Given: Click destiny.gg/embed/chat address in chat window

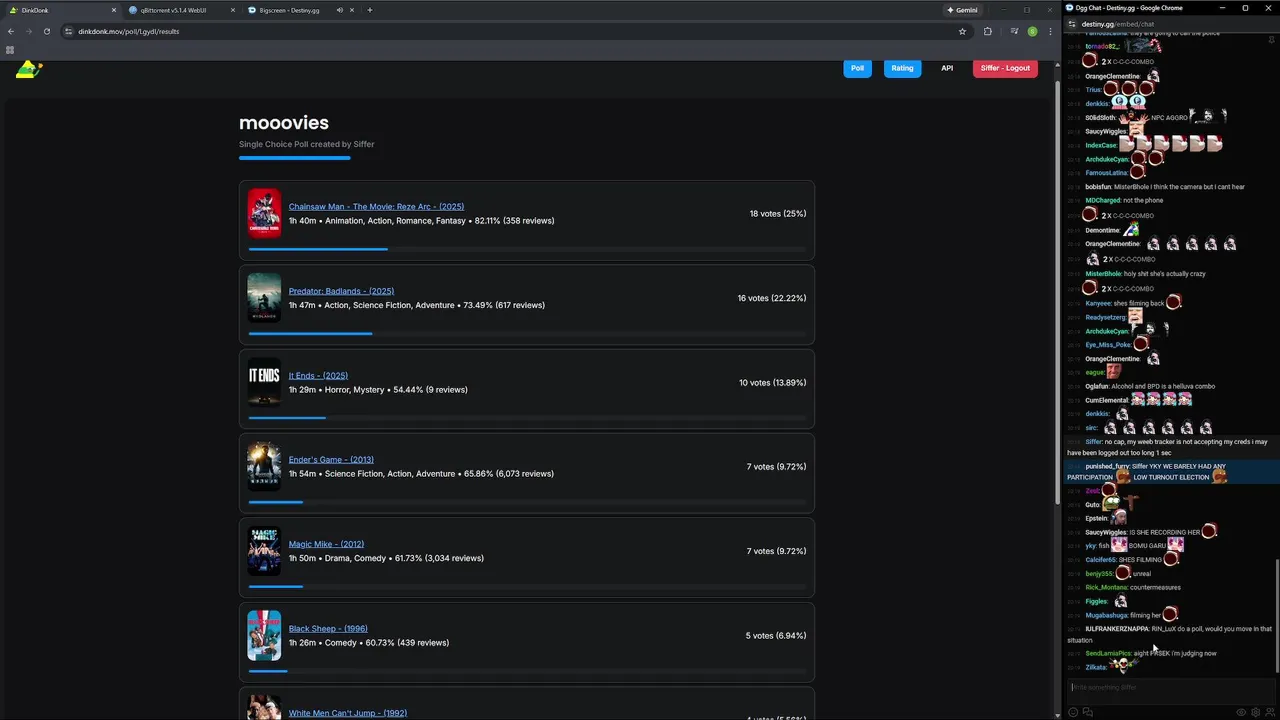Looking at the screenshot, I should [1117, 24].
